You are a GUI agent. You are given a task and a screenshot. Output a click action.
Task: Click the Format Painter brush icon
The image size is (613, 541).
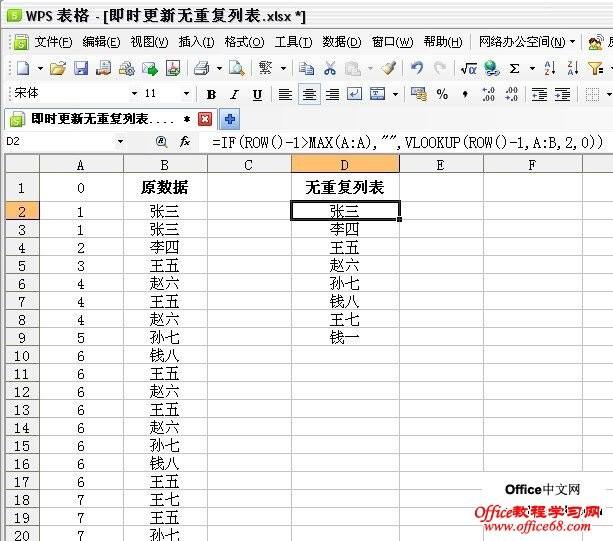pyautogui.click(x=389, y=69)
